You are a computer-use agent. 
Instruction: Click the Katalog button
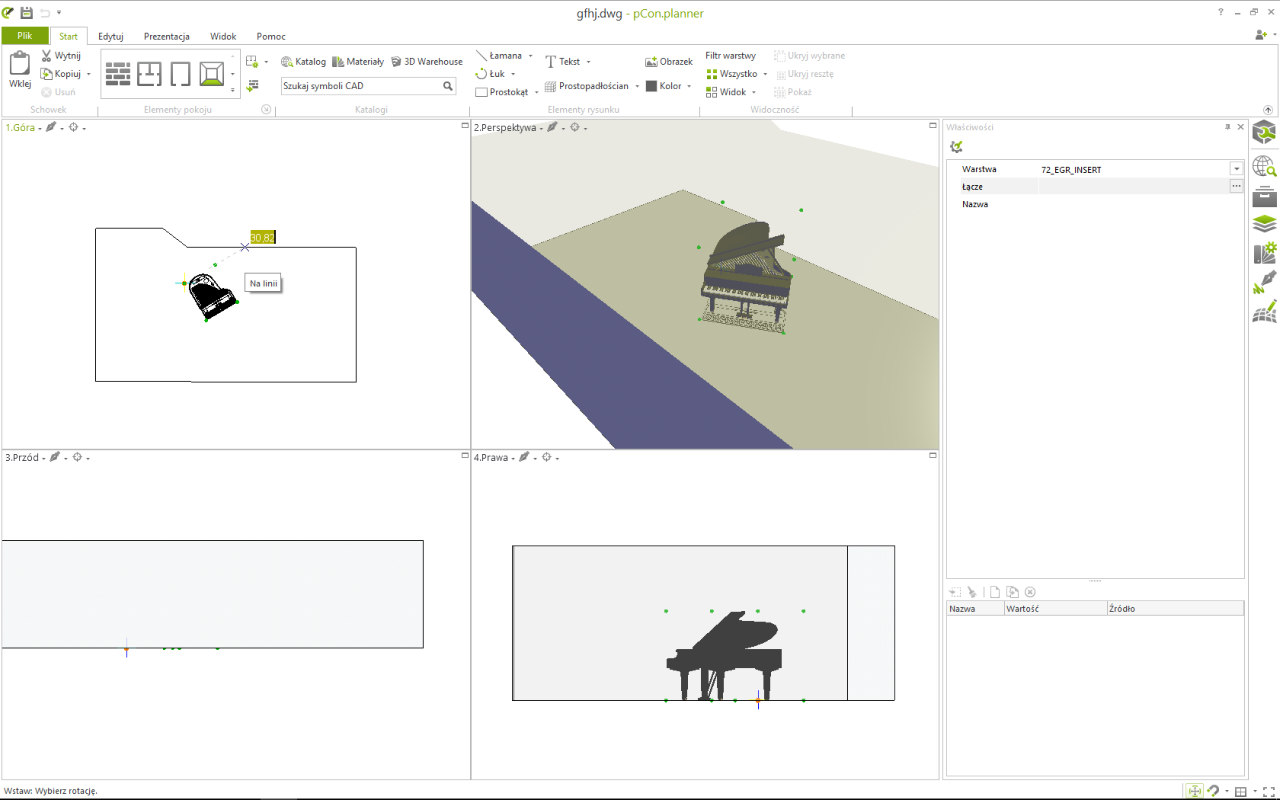[x=303, y=61]
